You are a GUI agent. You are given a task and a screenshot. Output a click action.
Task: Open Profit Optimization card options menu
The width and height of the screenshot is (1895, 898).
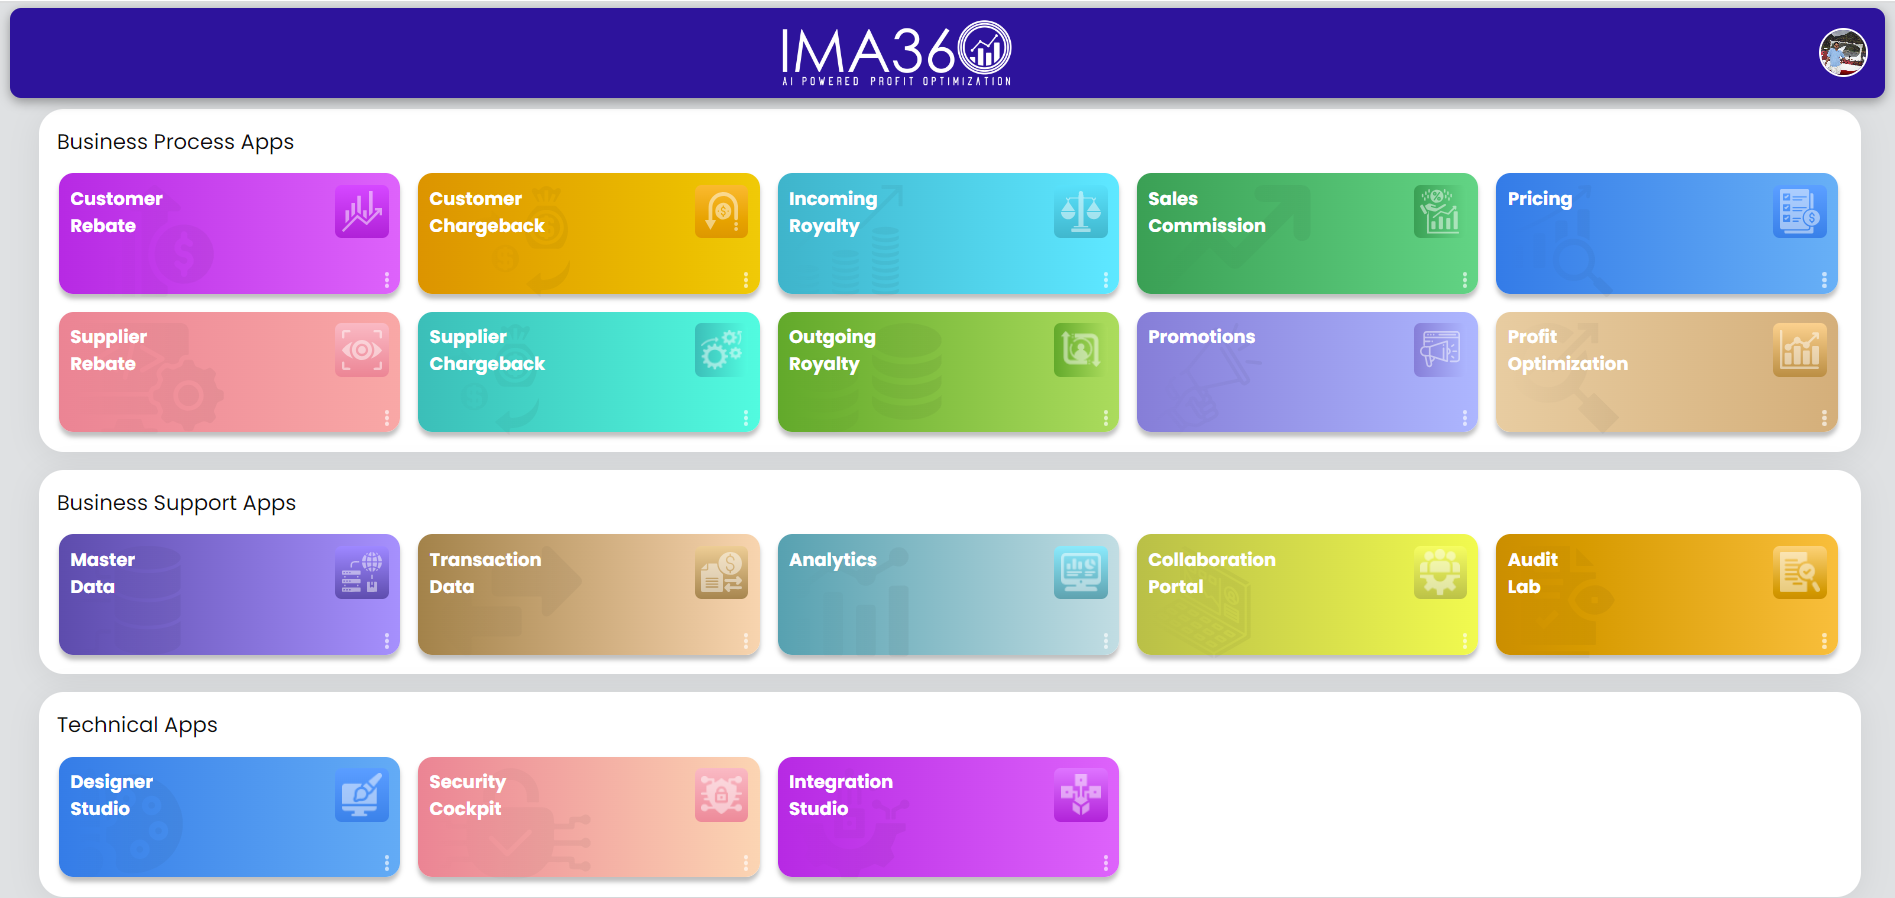1824,418
